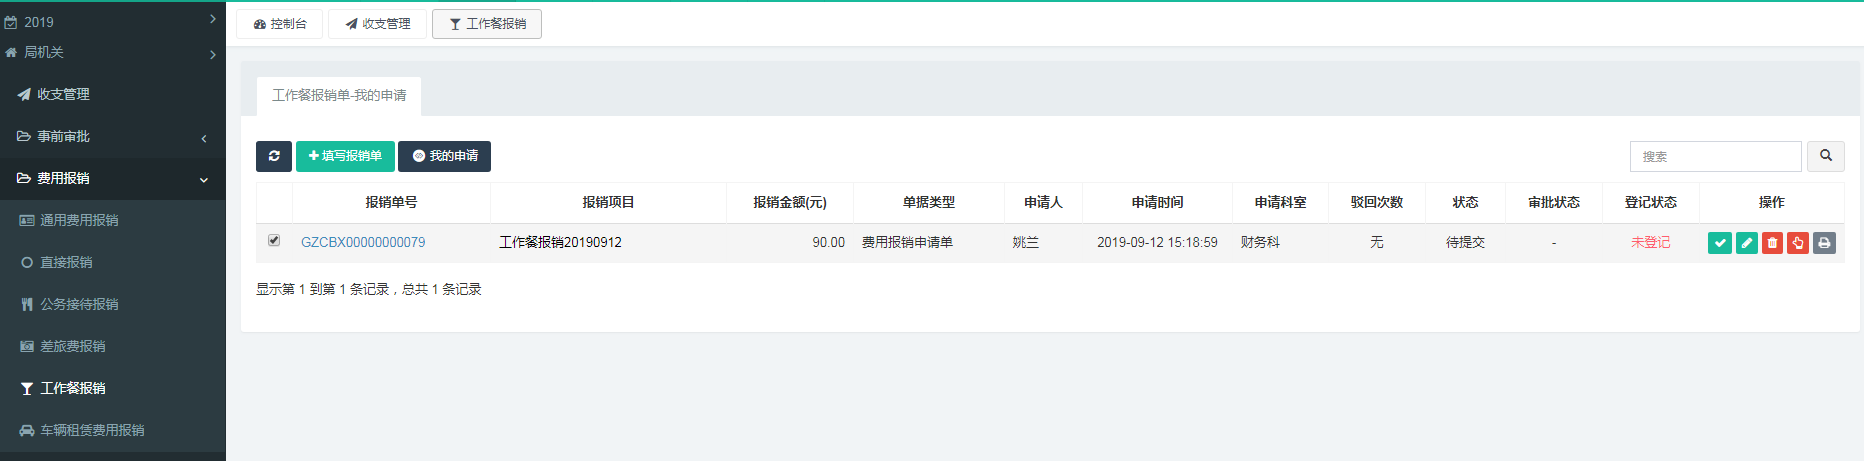1864x461 pixels.
Task: Click the green pencil edit icon
Action: [1747, 243]
